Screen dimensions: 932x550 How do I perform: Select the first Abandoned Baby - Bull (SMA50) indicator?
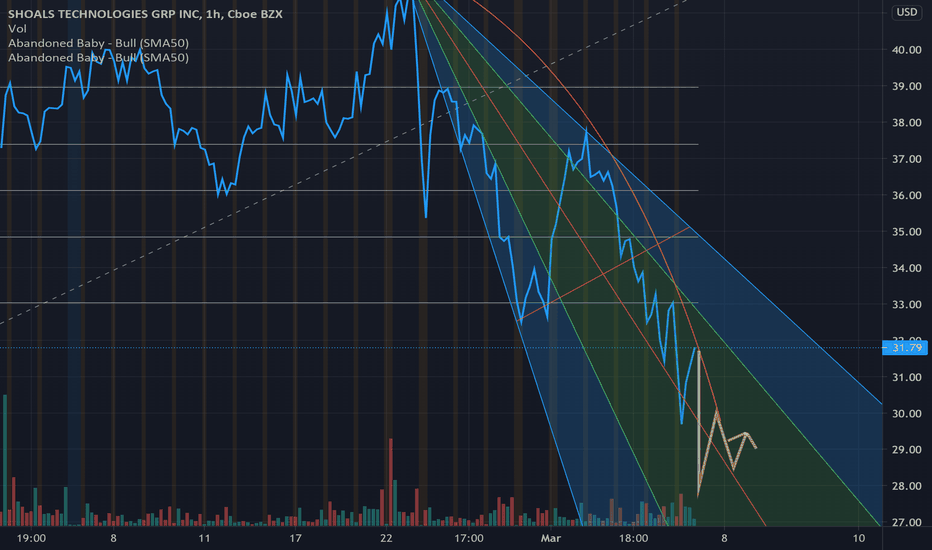coord(98,43)
